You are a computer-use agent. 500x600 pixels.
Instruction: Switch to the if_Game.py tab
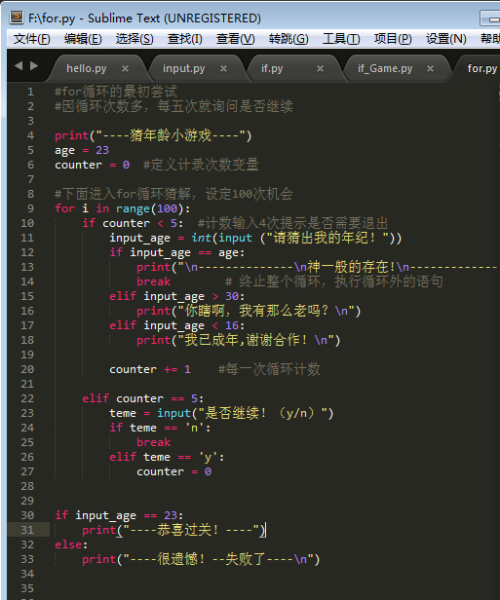[x=385, y=68]
